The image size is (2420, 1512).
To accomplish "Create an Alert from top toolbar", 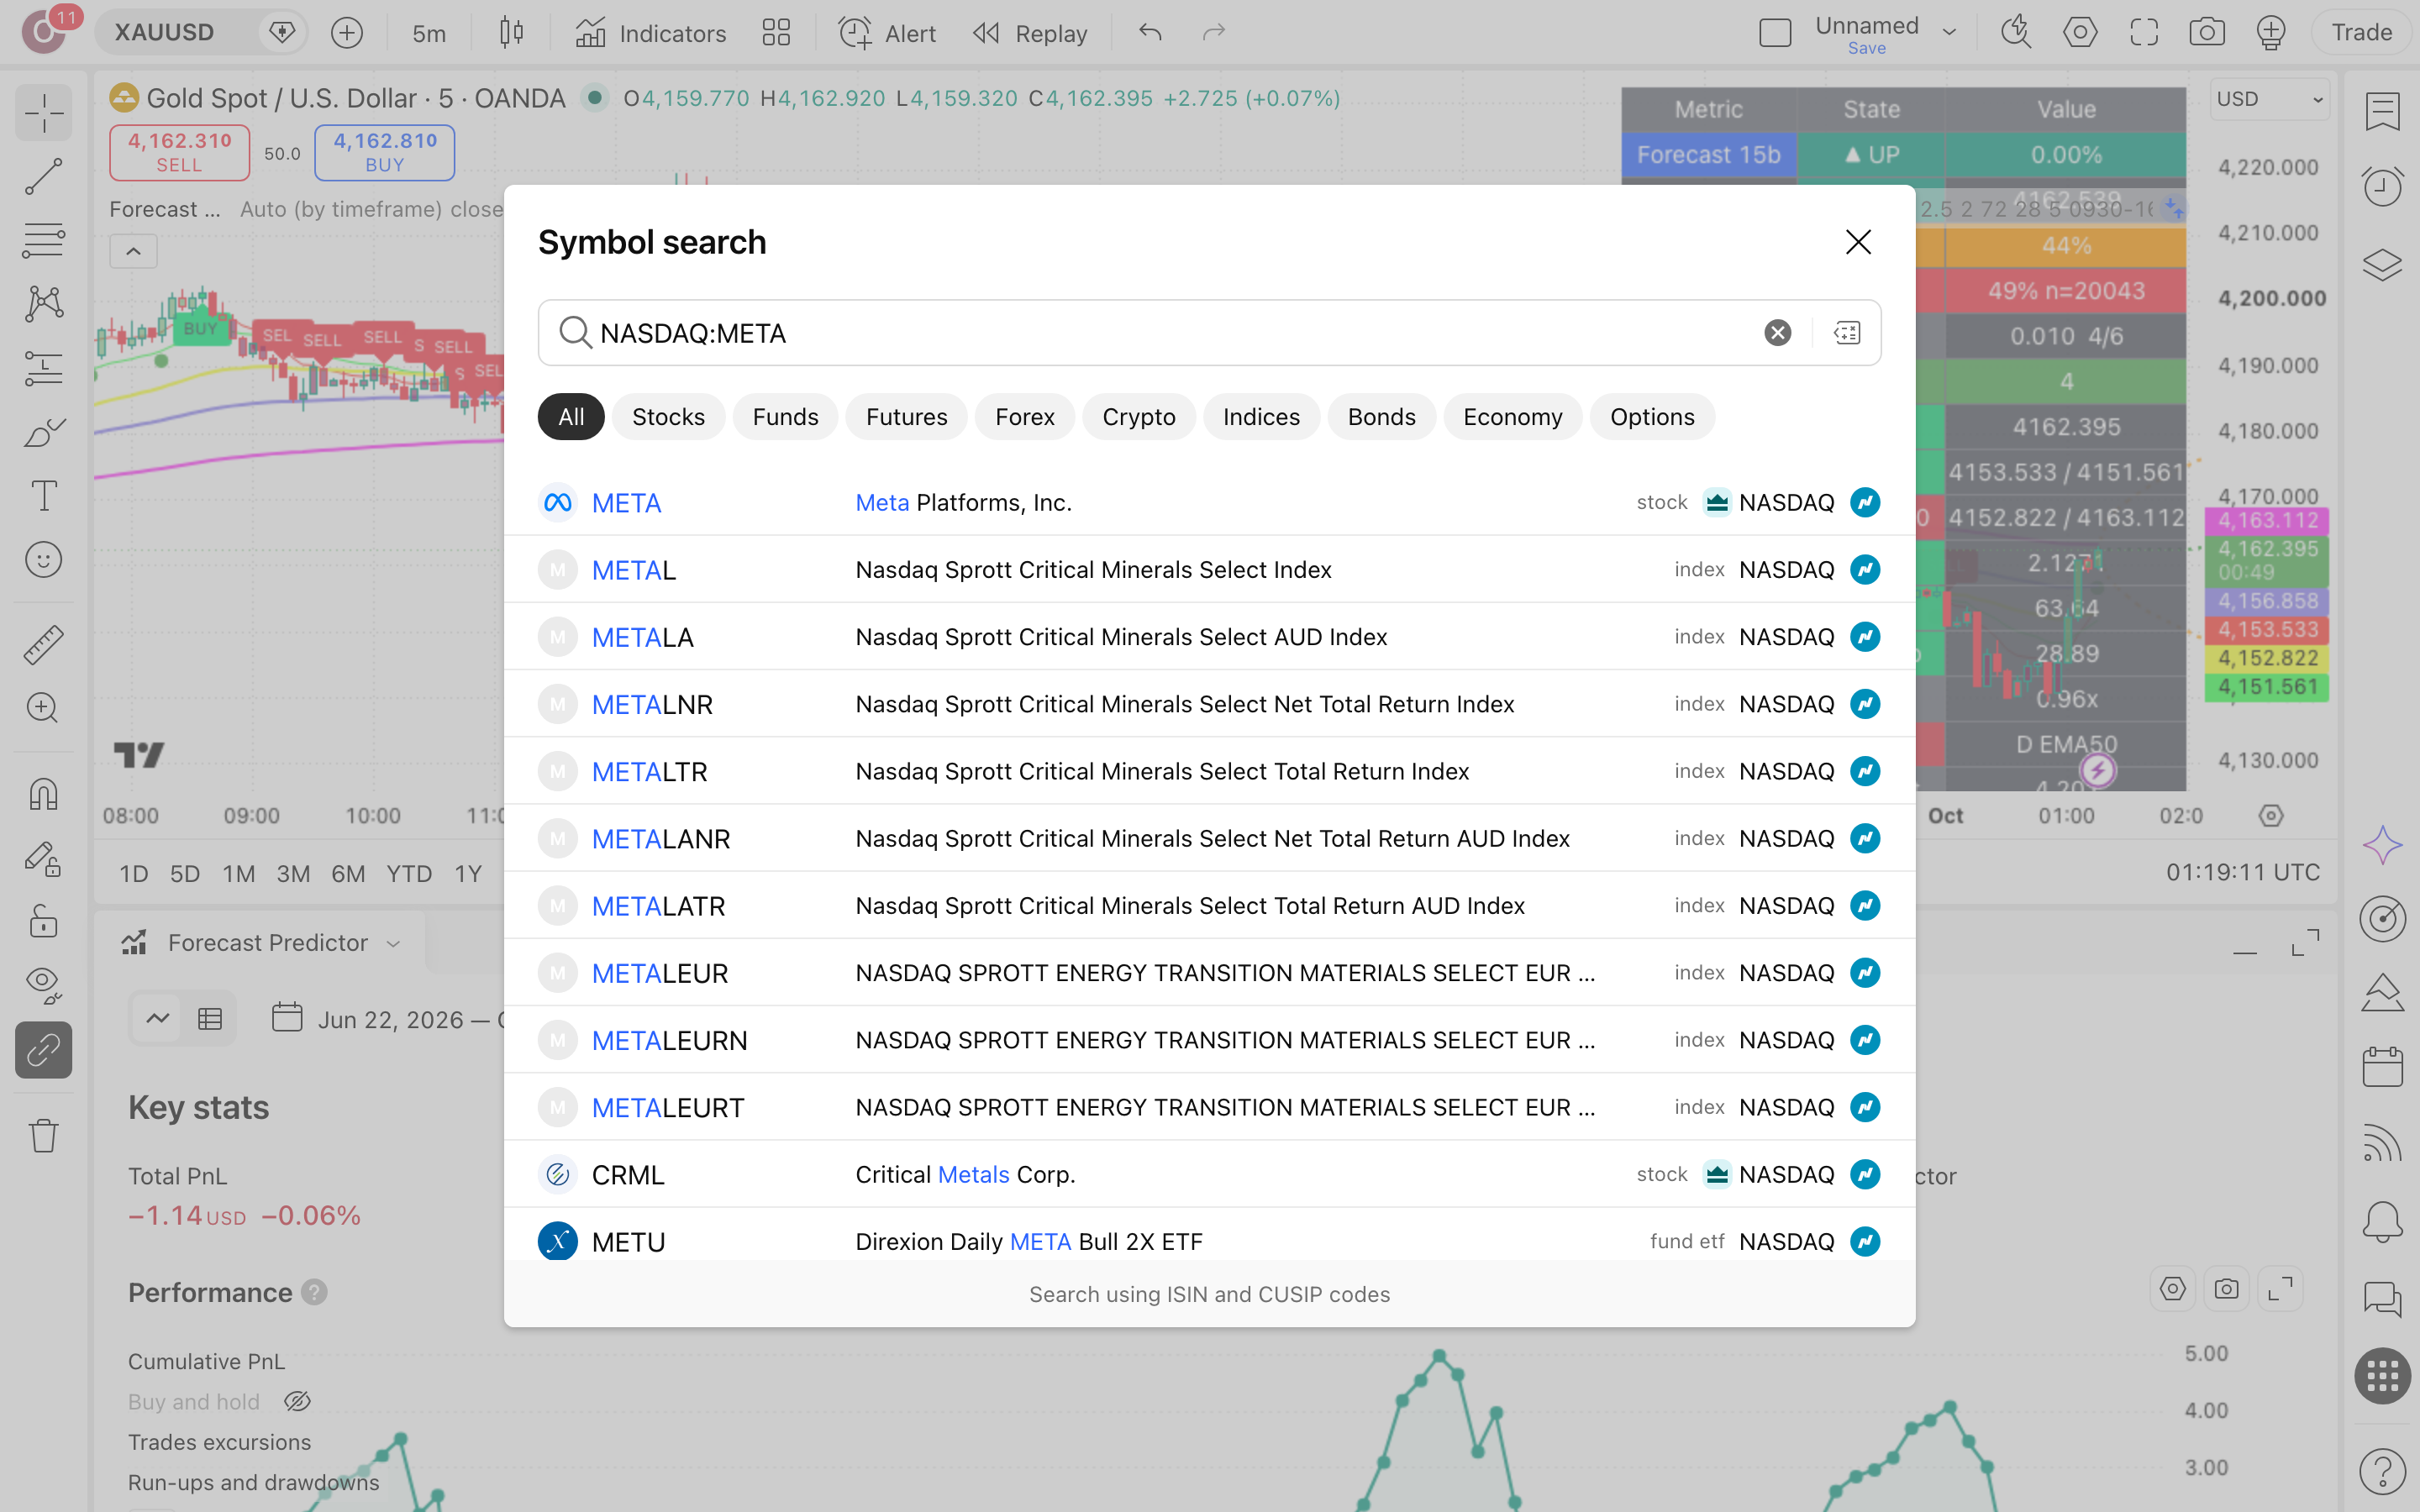I will click(887, 33).
